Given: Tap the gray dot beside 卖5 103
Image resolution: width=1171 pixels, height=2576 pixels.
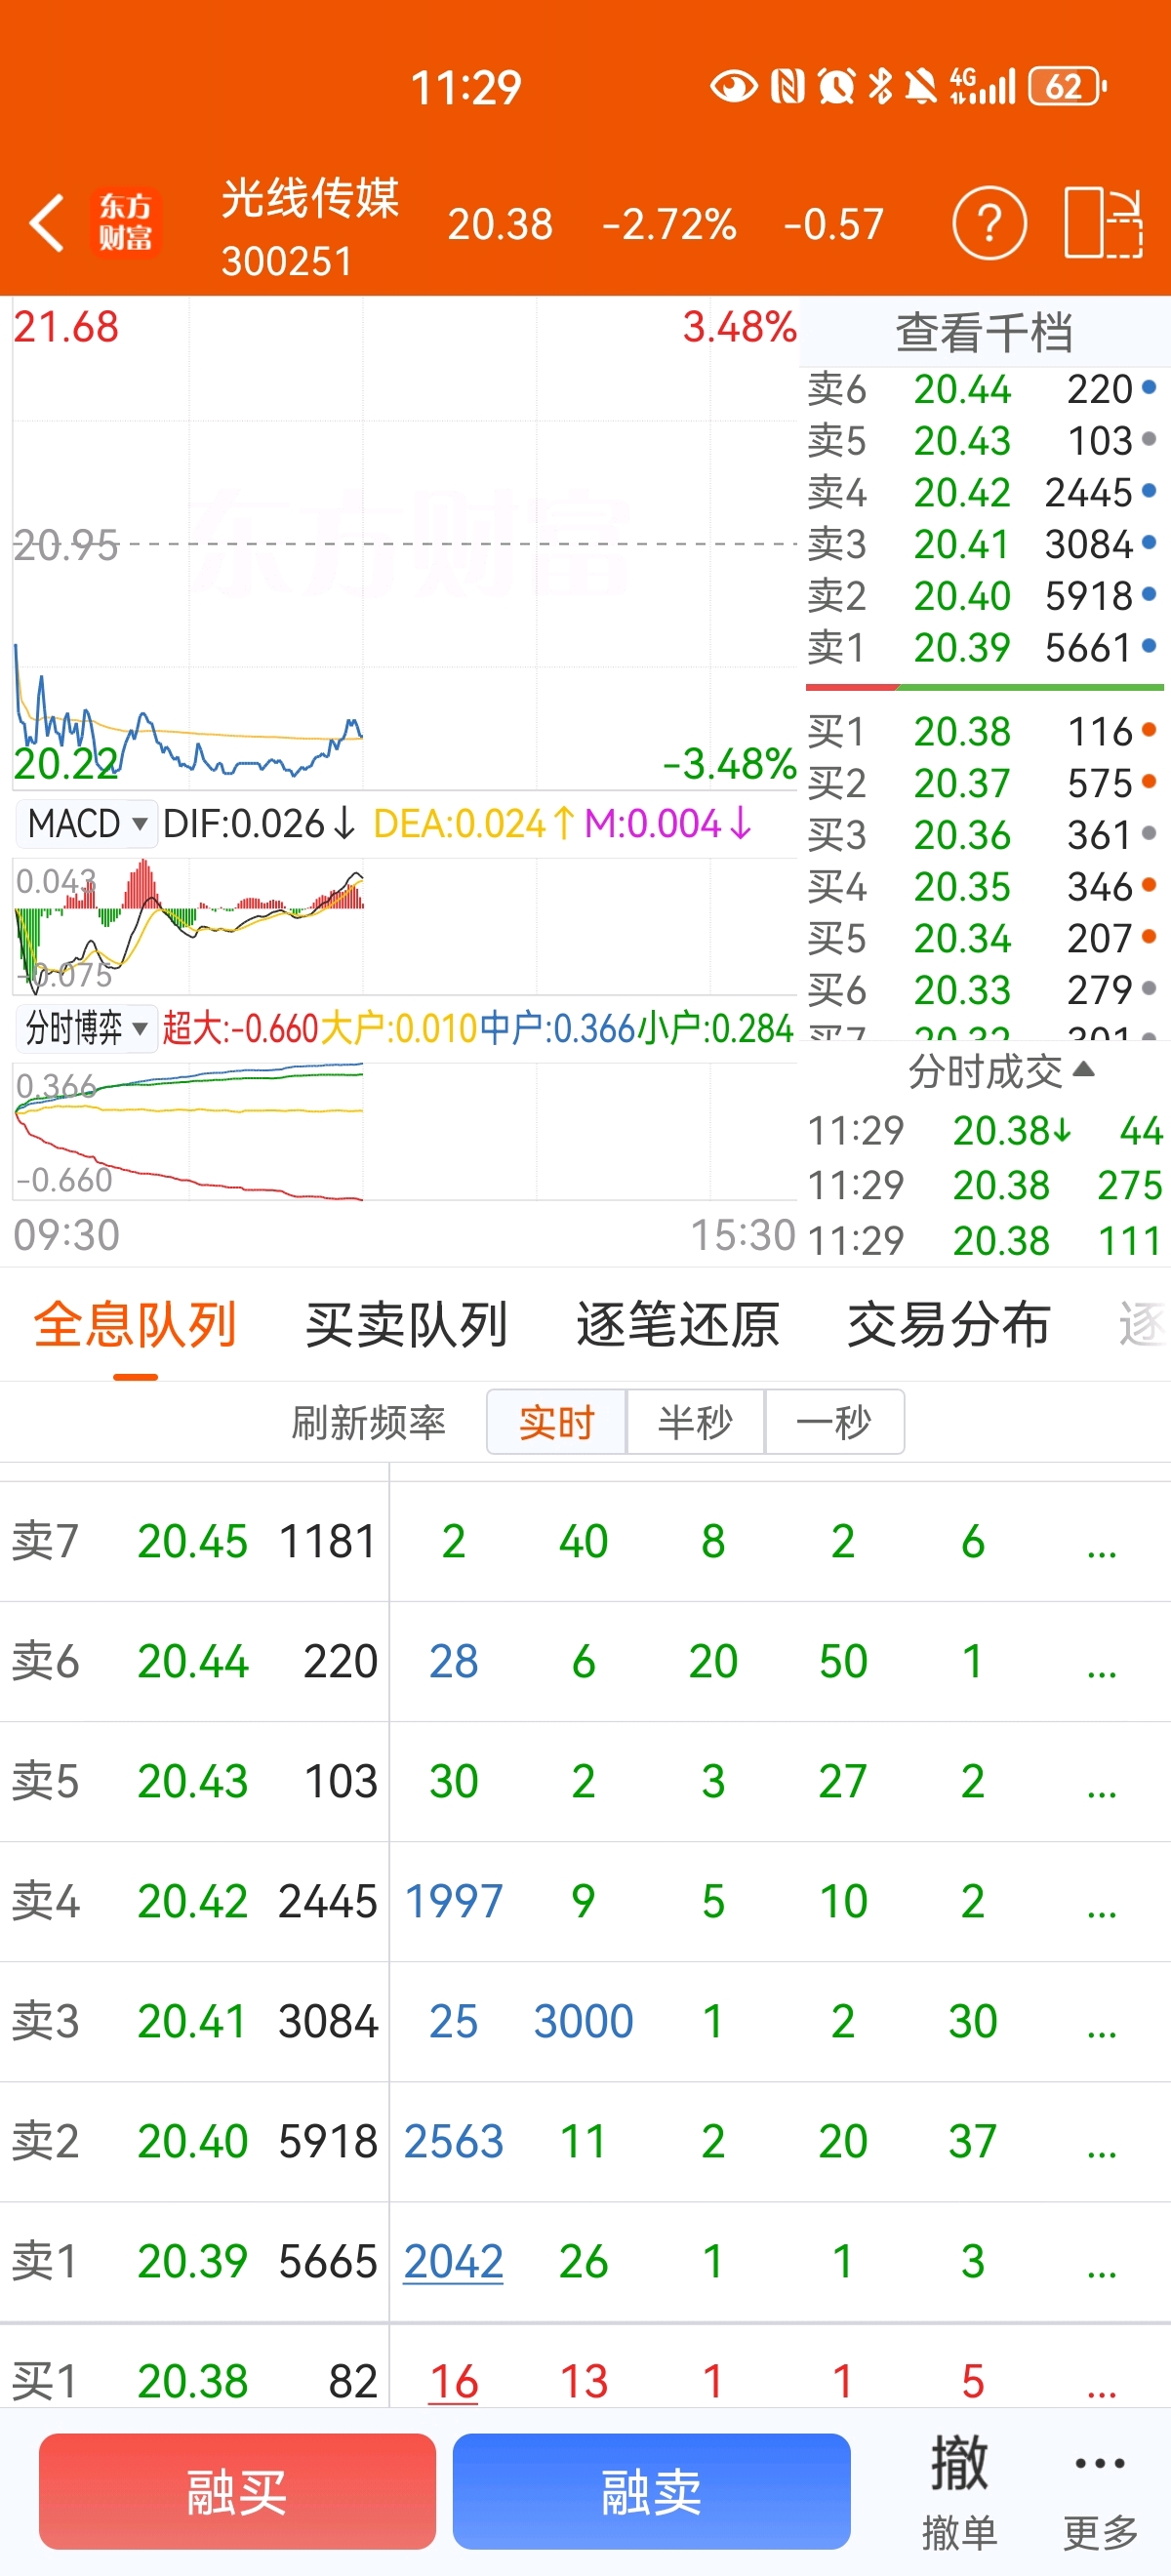Looking at the screenshot, I should point(1149,440).
